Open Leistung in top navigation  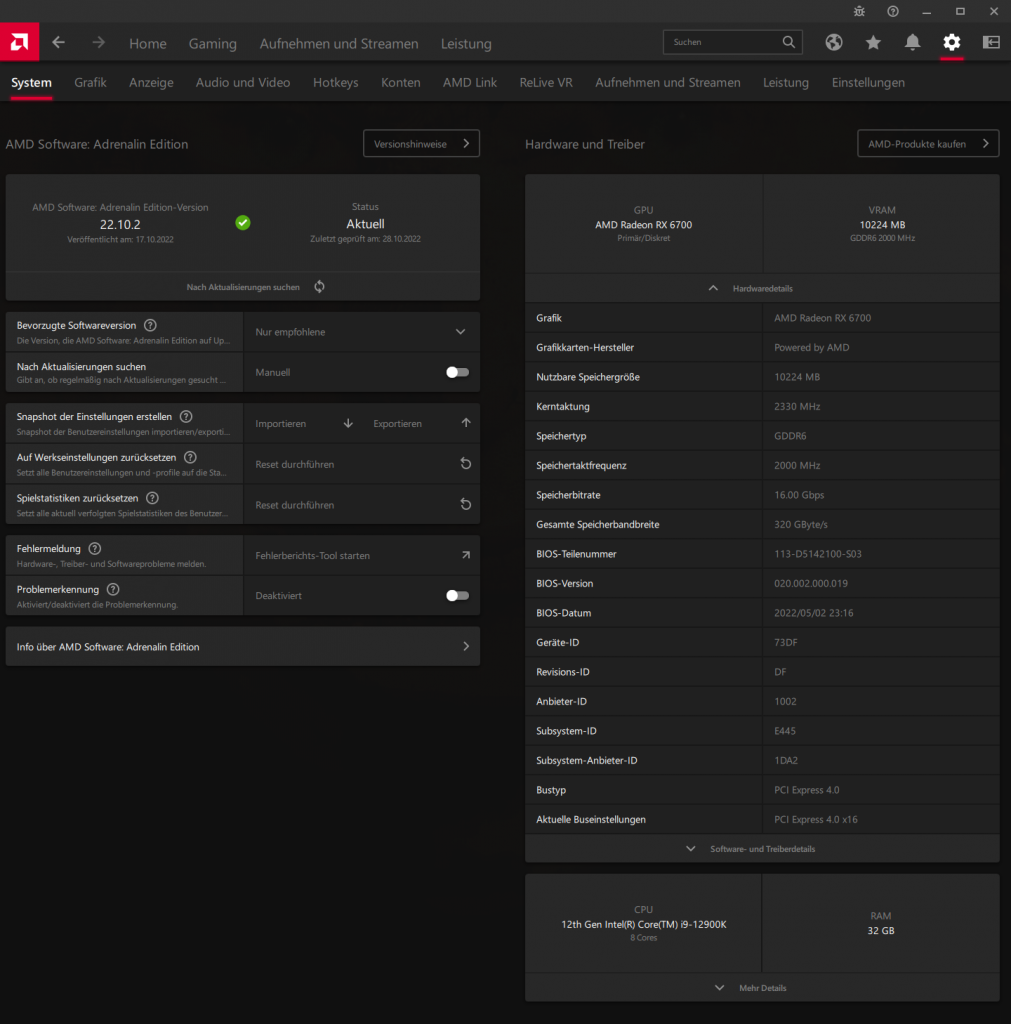[466, 44]
